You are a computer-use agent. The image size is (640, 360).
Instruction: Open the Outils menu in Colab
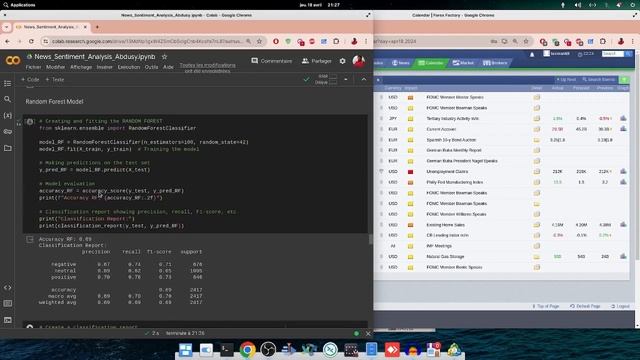151,67
